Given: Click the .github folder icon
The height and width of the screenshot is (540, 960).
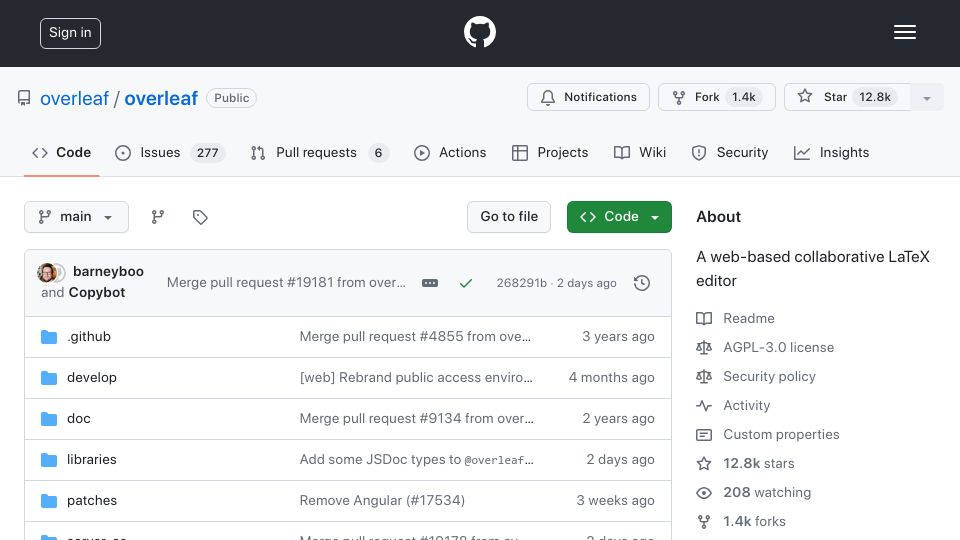Looking at the screenshot, I should click(x=49, y=337).
